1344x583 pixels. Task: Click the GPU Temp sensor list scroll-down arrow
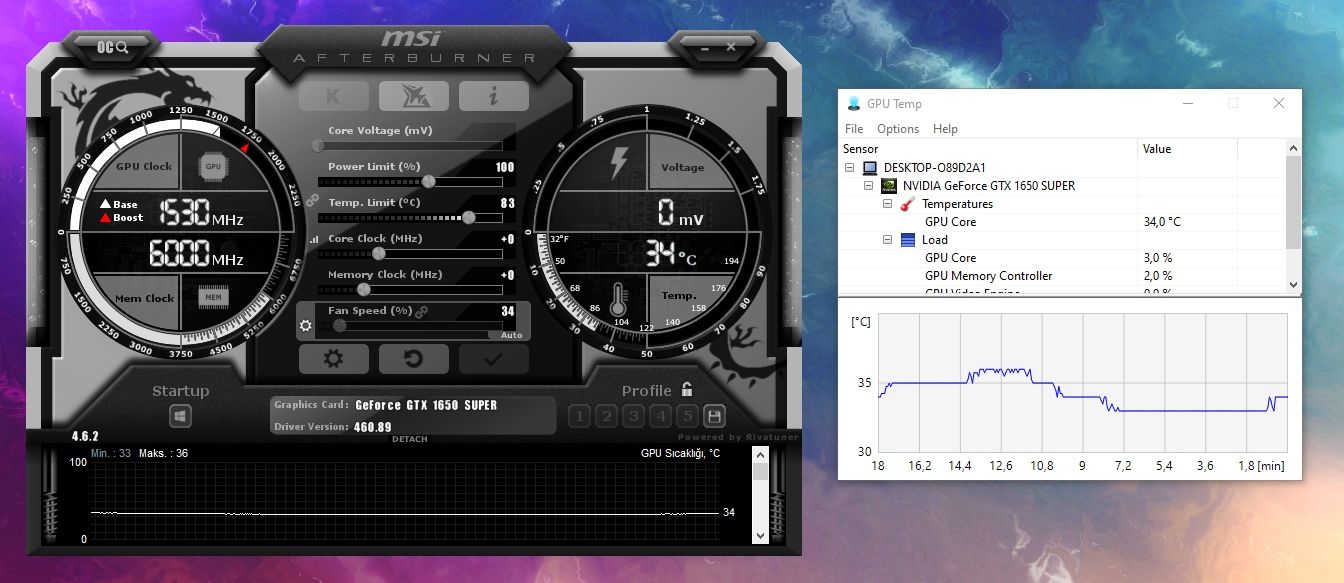coord(1294,285)
